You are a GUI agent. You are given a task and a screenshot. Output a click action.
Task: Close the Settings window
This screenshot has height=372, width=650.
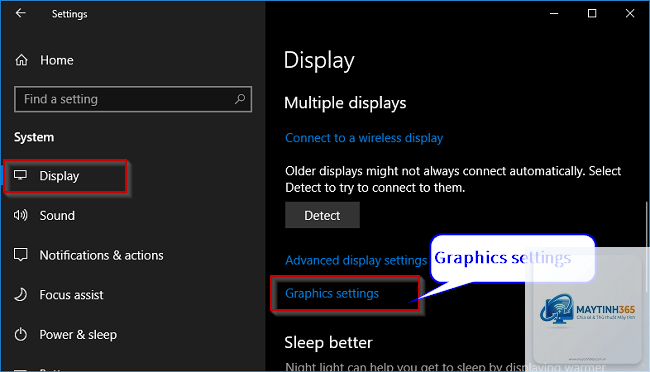pyautogui.click(x=630, y=13)
